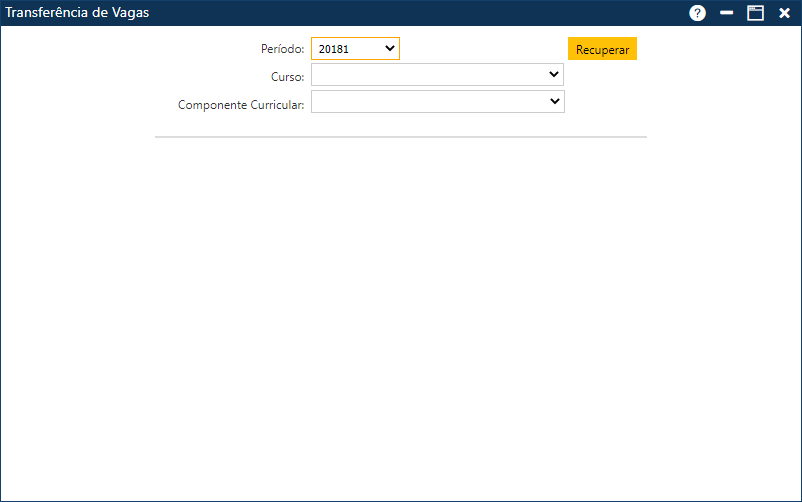Click the Recuperar button
This screenshot has width=802, height=502.
point(602,49)
